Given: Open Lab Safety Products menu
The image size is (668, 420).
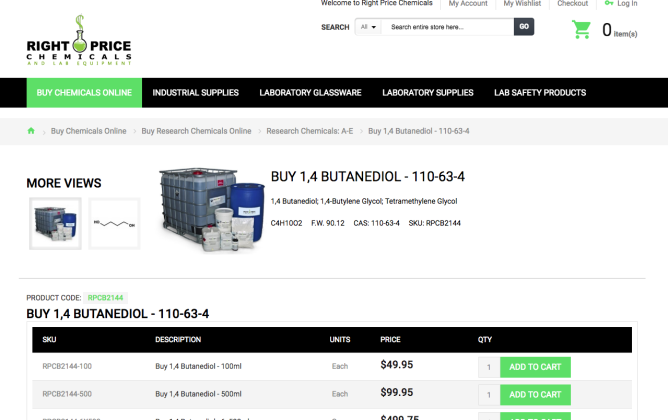Looking at the screenshot, I should coord(540,93).
